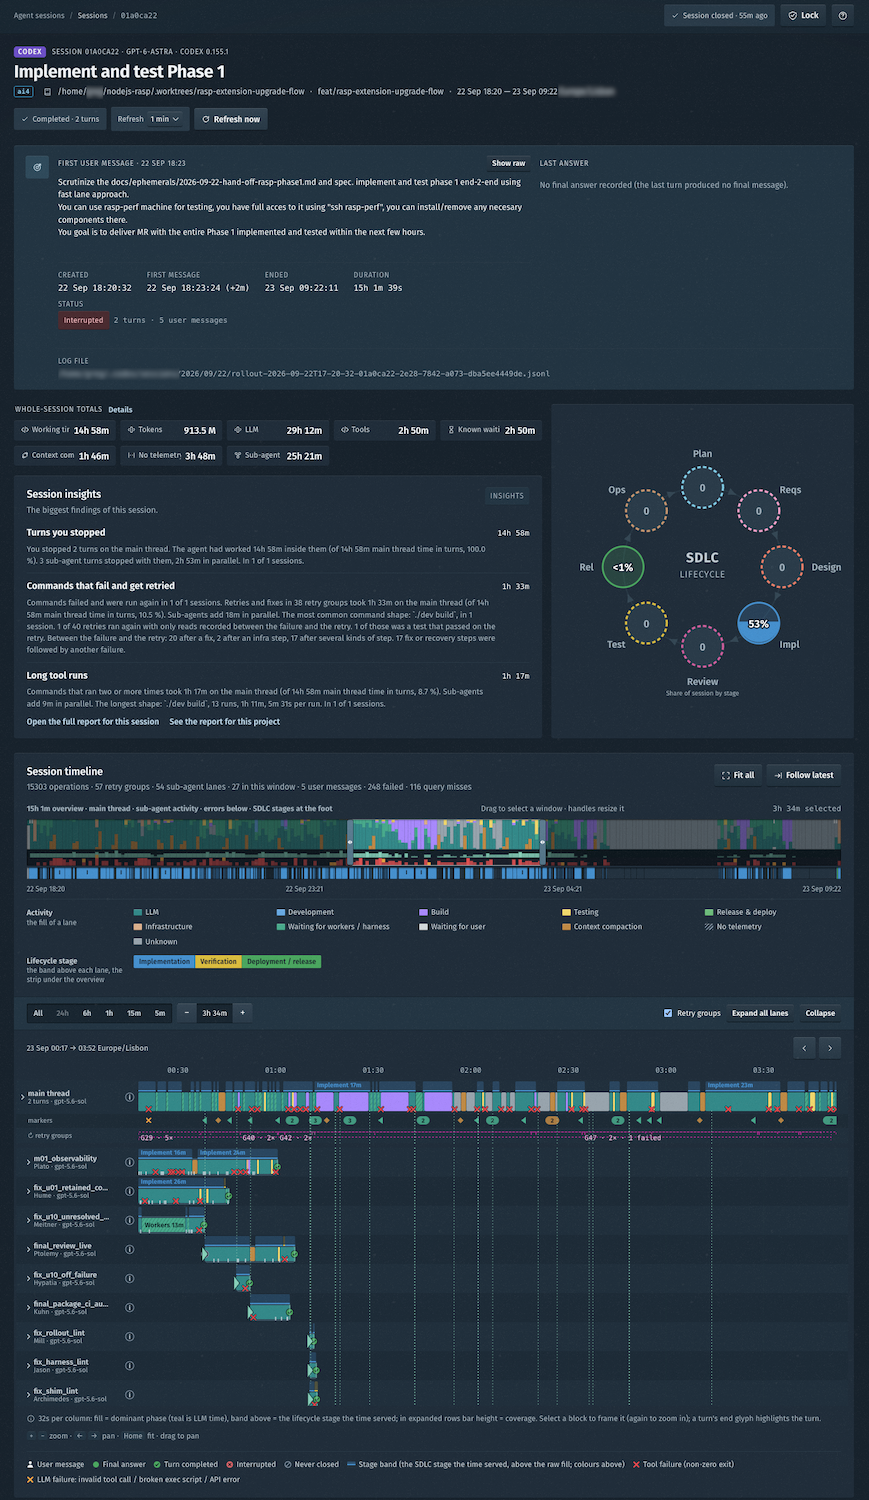
Task: Select the All time range
Action: click(x=38, y=1013)
